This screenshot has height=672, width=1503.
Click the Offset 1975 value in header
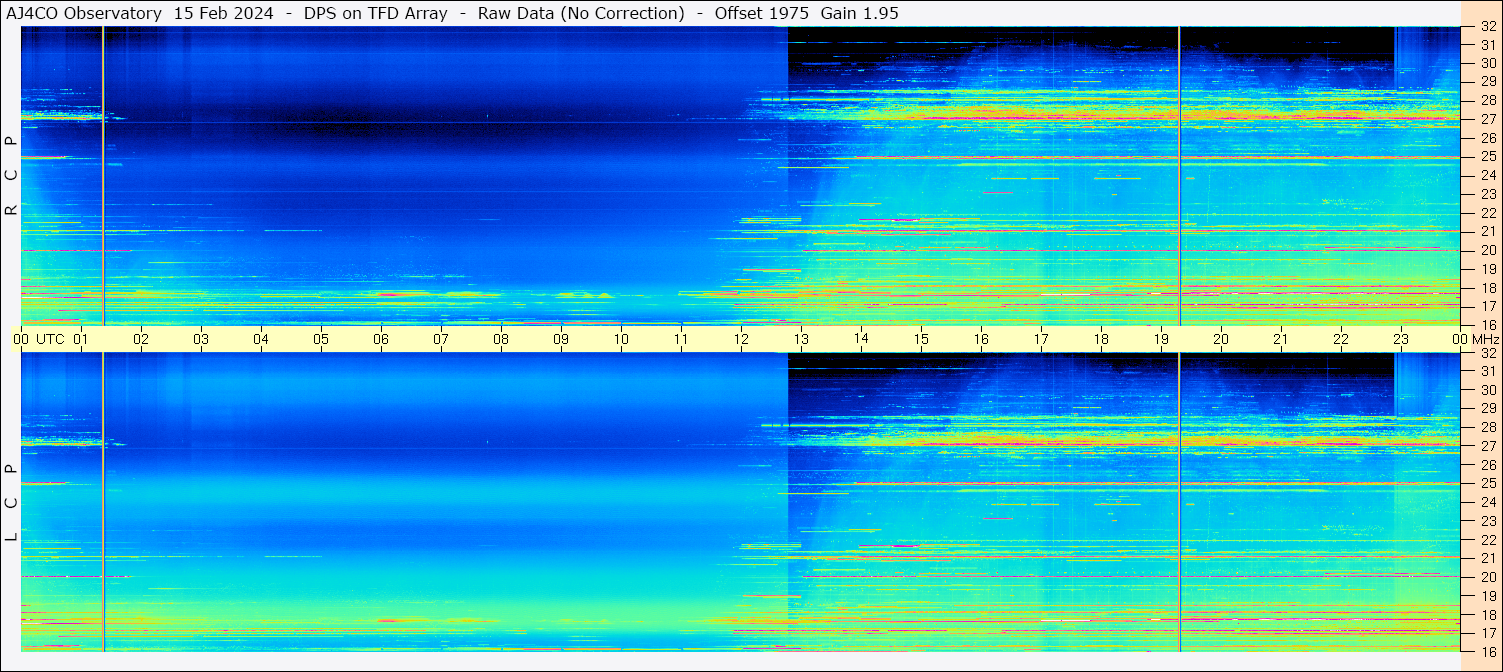(x=761, y=13)
